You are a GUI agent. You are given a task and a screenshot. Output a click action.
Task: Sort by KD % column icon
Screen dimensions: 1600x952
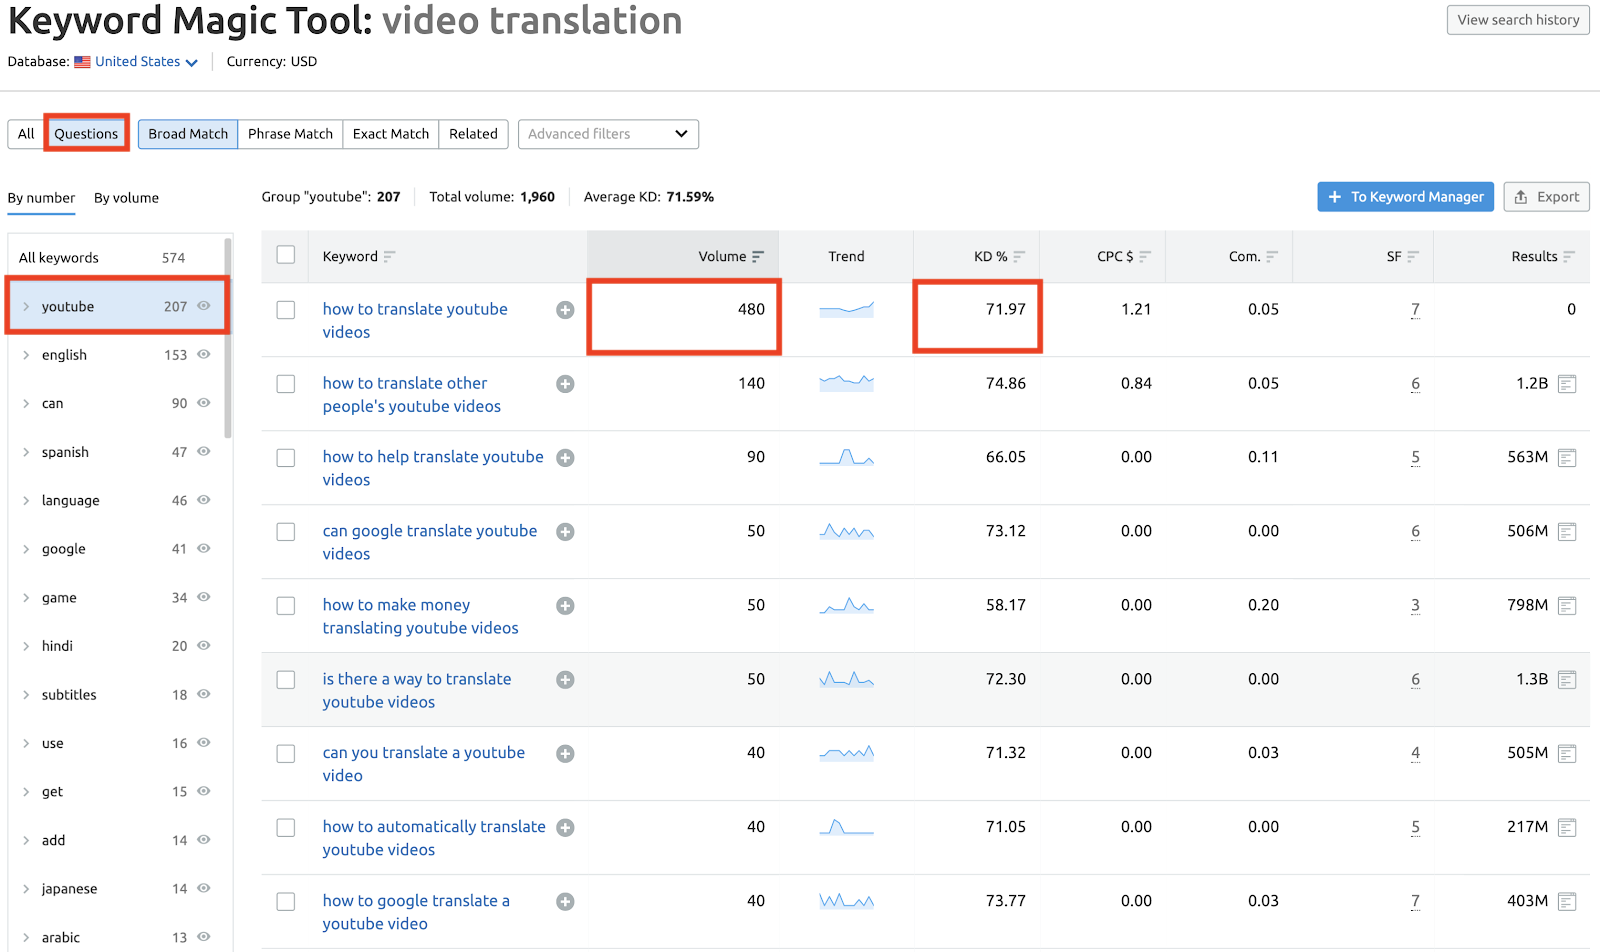pyautogui.click(x=1019, y=257)
